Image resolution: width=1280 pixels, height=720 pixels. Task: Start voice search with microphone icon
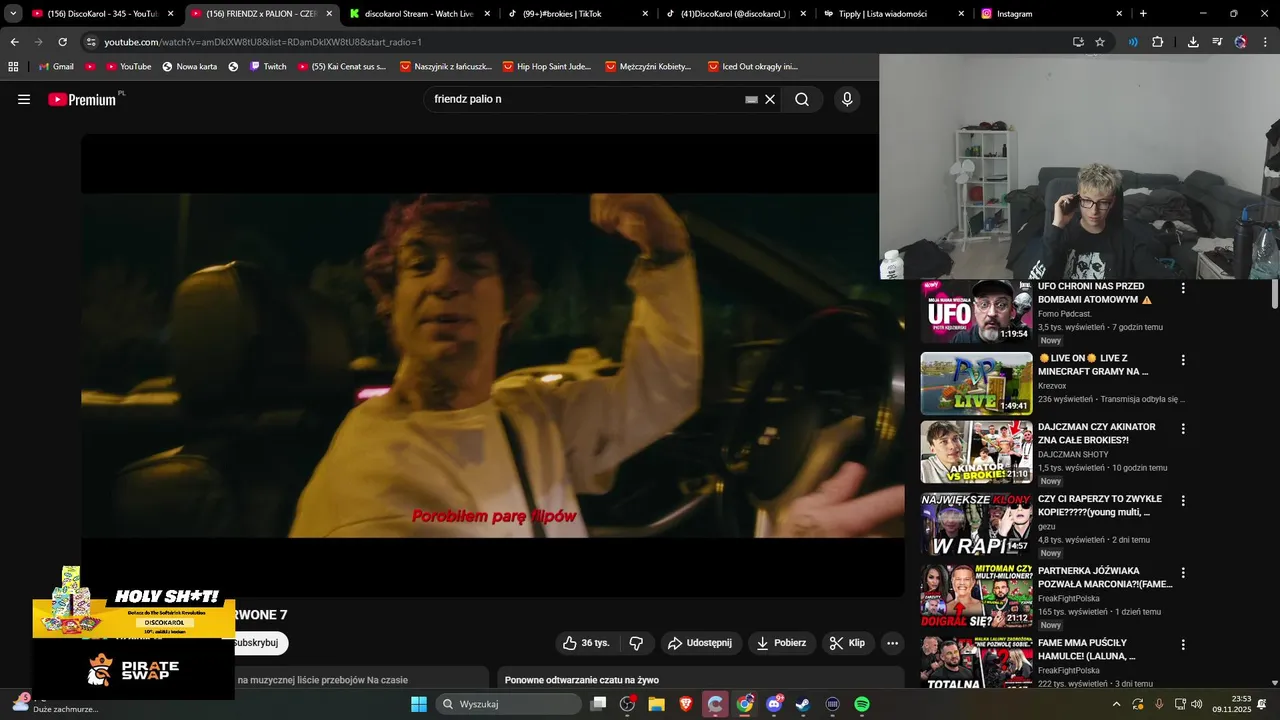[847, 99]
